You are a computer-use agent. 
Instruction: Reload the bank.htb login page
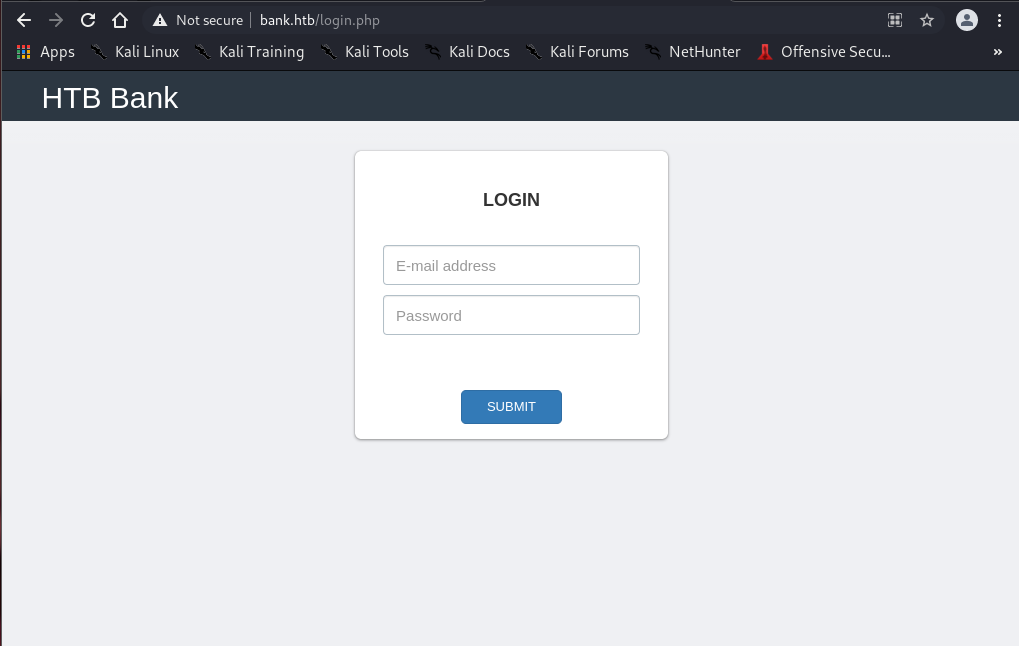click(x=88, y=20)
